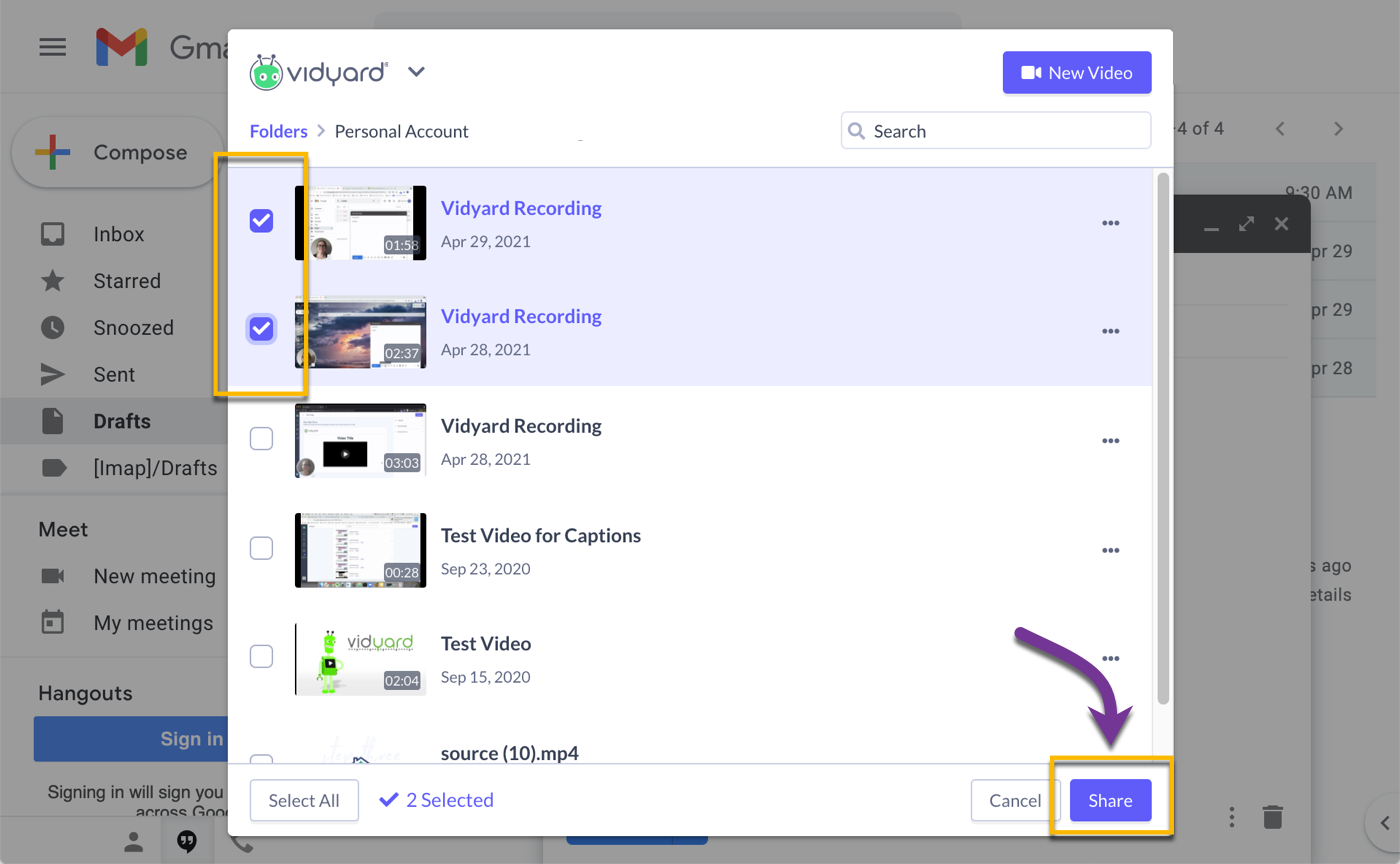Image resolution: width=1400 pixels, height=864 pixels.
Task: Click the Drafts document icon
Action: click(x=53, y=421)
